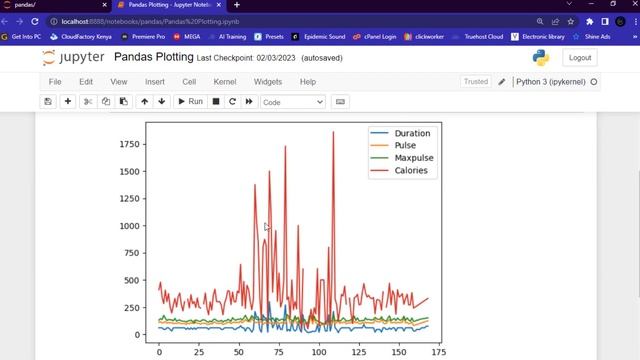Restart kernel and run all cells icon
This screenshot has width=640, height=360.
249,102
